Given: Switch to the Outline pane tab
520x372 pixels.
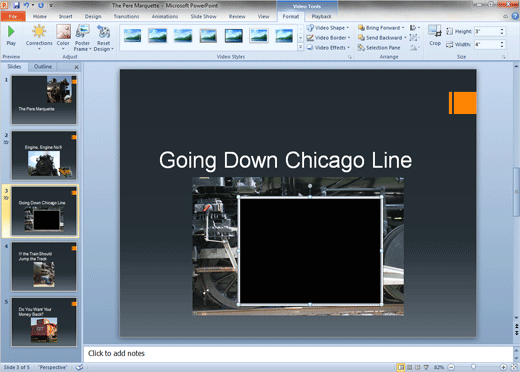Looking at the screenshot, I should 43,67.
